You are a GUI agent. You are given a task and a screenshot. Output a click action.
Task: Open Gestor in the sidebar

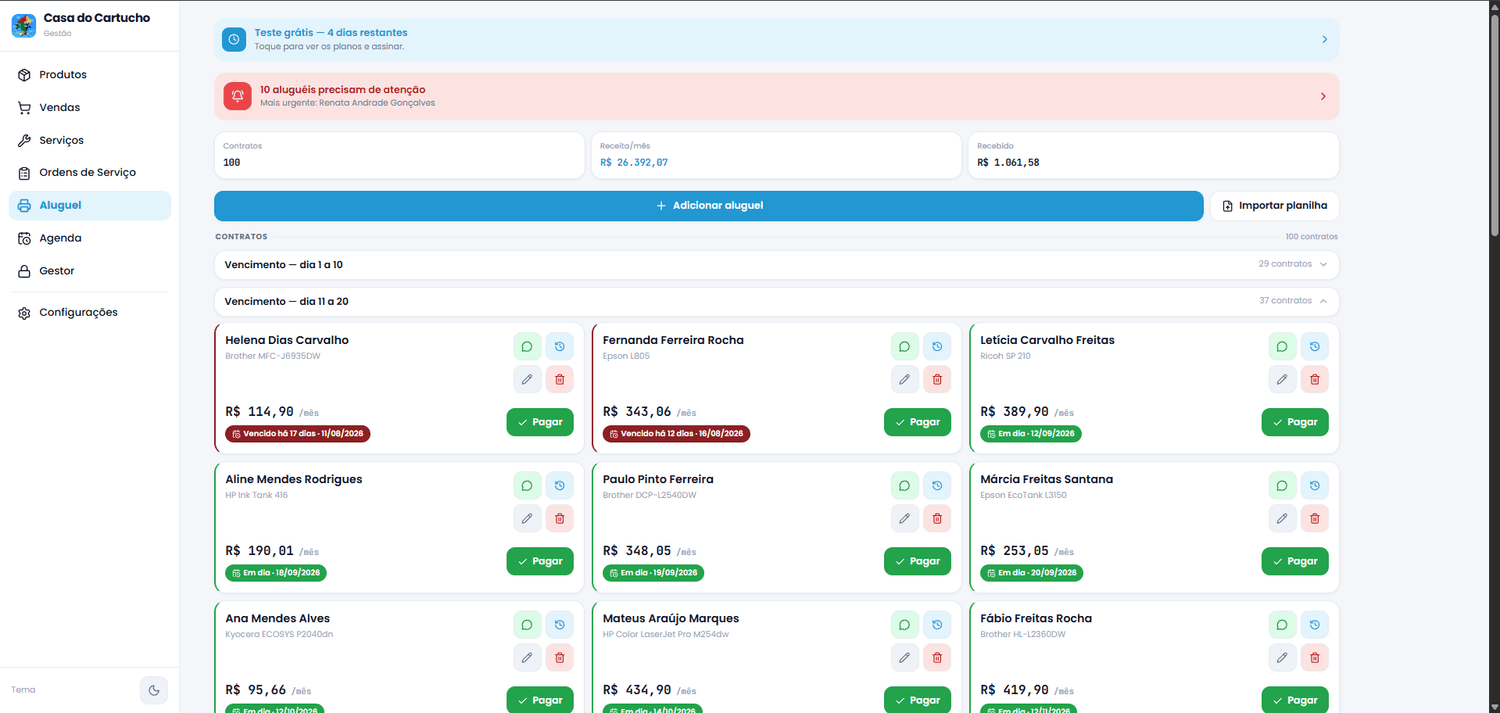click(x=90, y=271)
